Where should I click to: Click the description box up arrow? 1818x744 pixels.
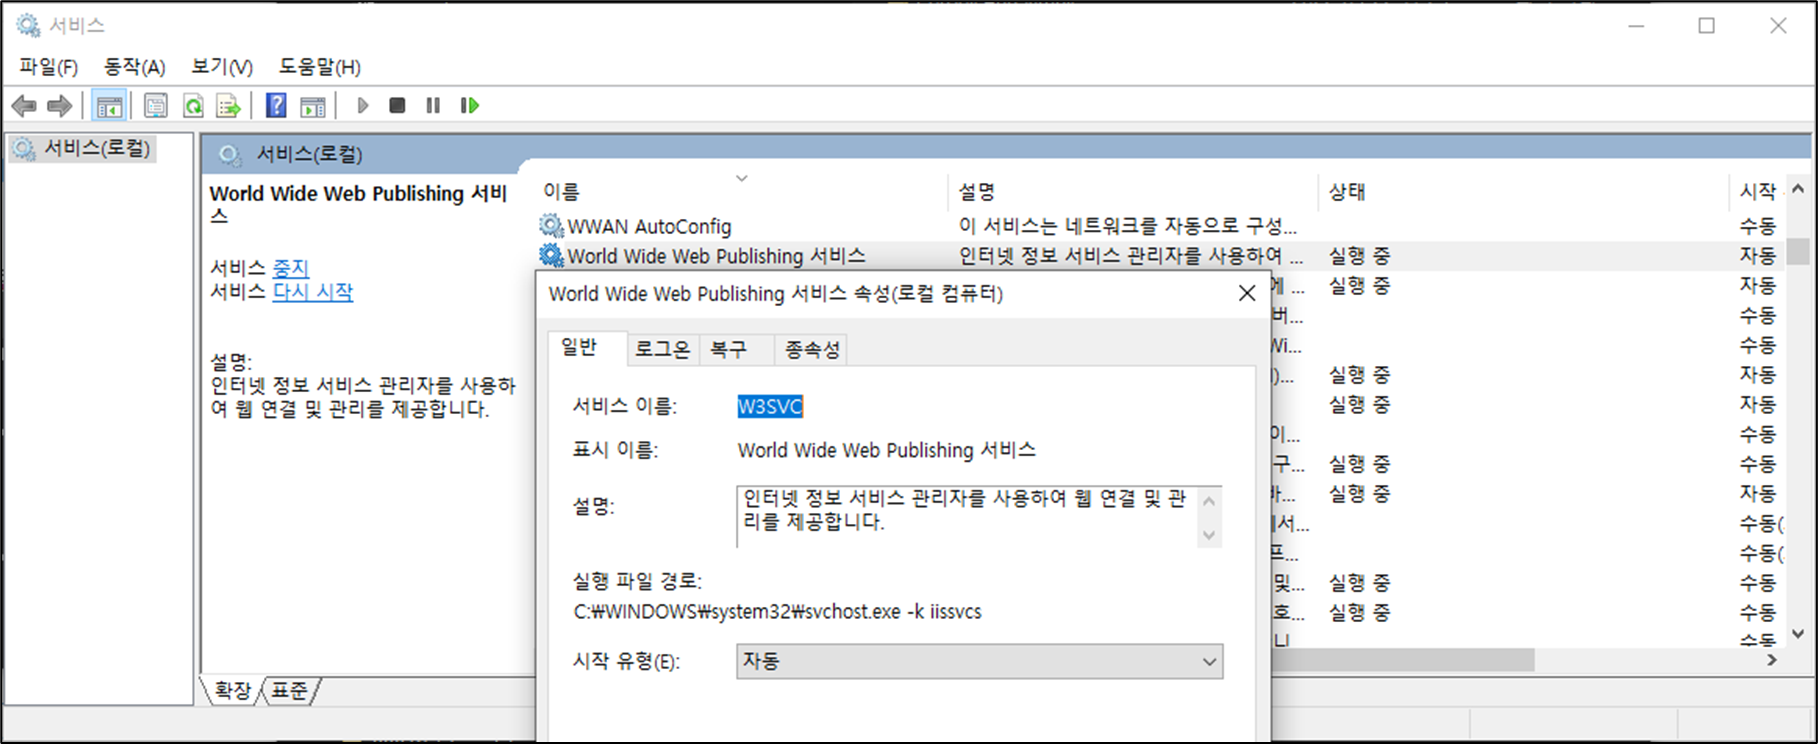click(x=1209, y=501)
